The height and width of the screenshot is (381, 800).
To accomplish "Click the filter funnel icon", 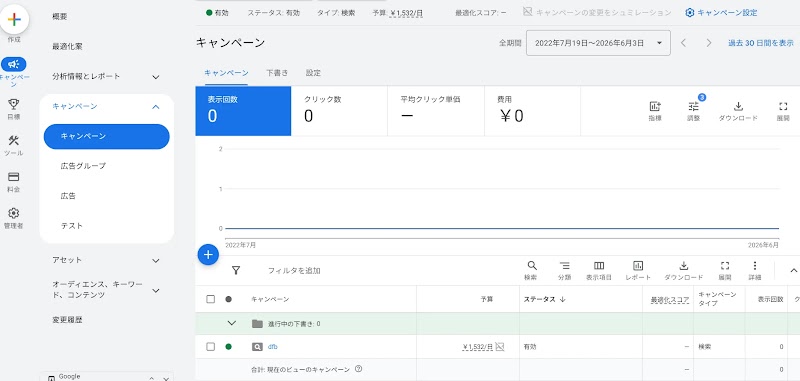I will [x=236, y=270].
